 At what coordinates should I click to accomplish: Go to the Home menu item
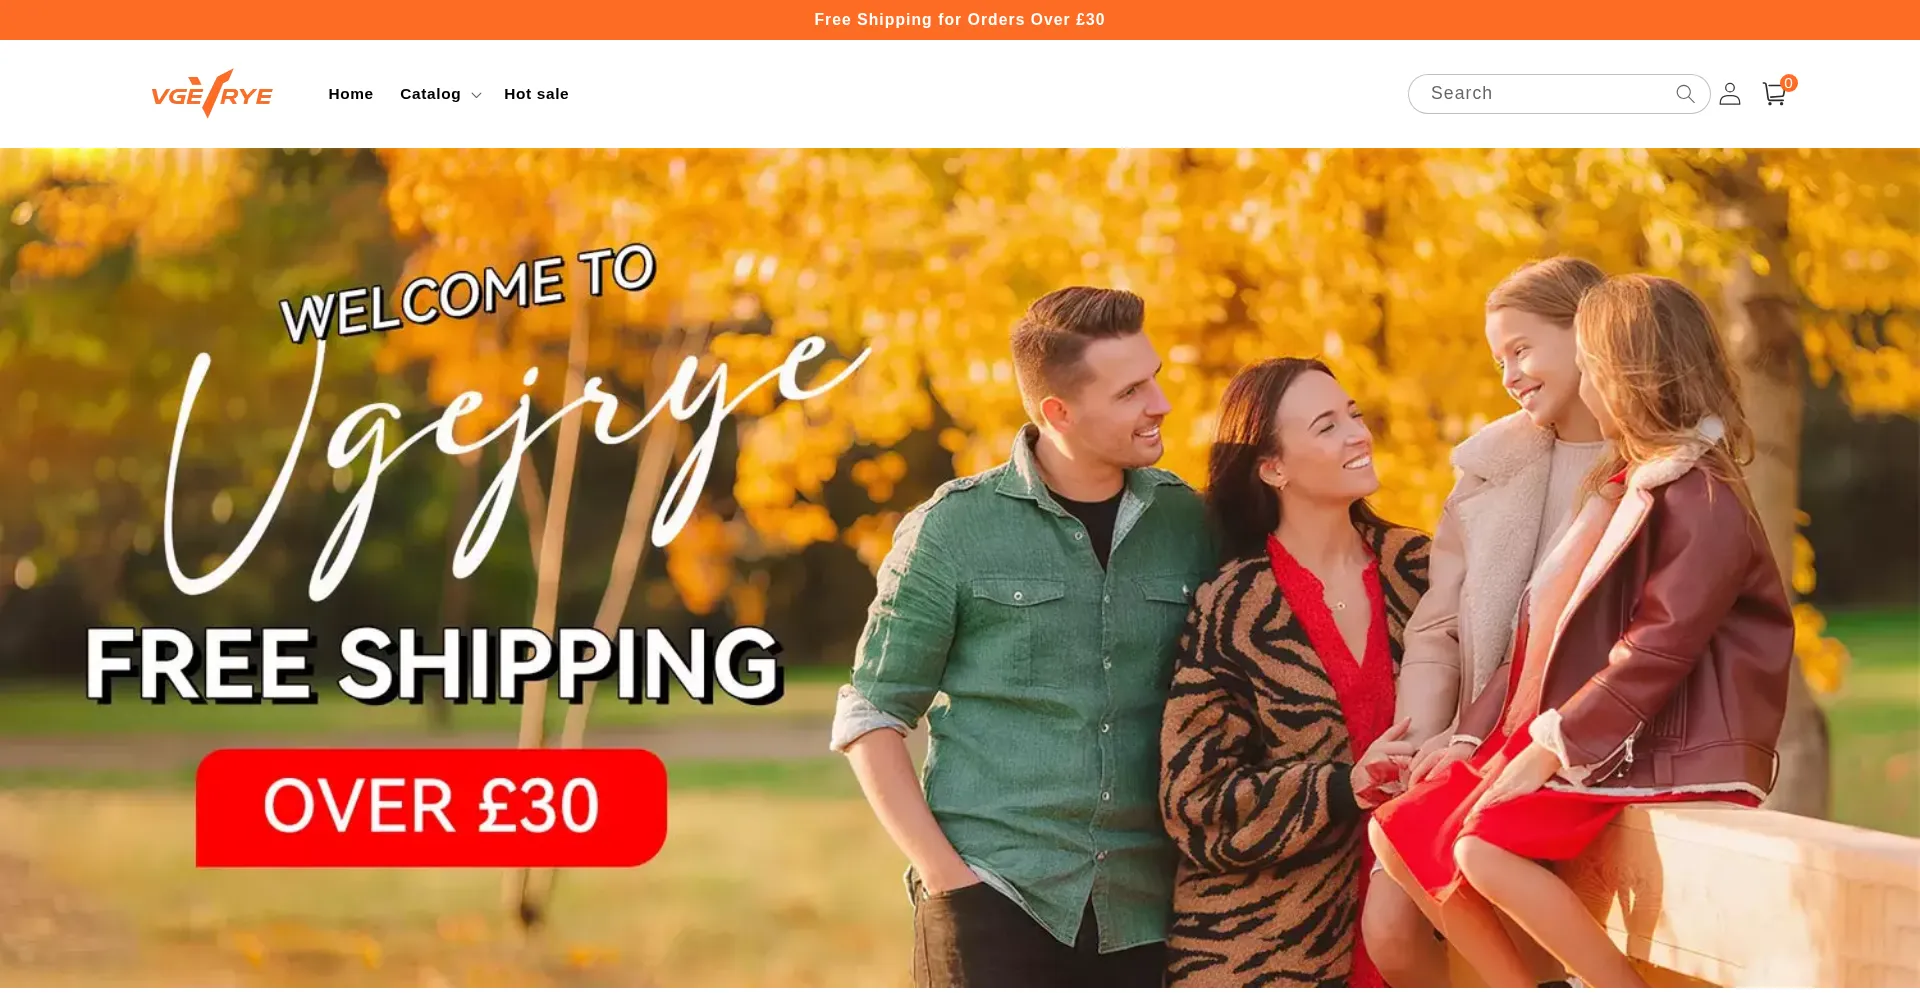pos(350,94)
